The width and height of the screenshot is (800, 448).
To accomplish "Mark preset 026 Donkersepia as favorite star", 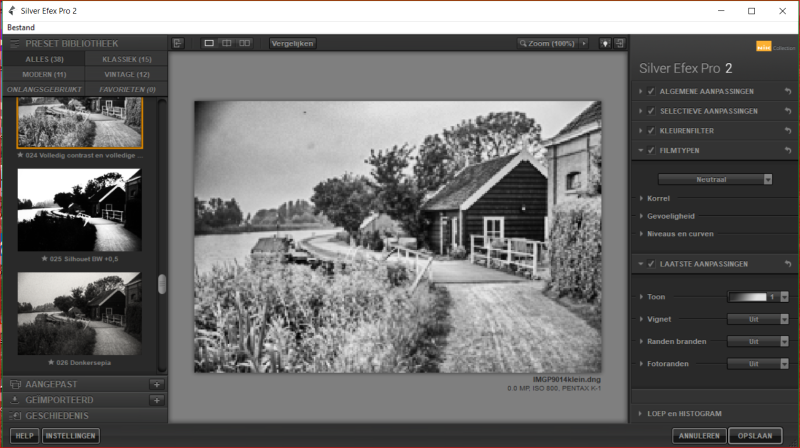I will (x=51, y=362).
